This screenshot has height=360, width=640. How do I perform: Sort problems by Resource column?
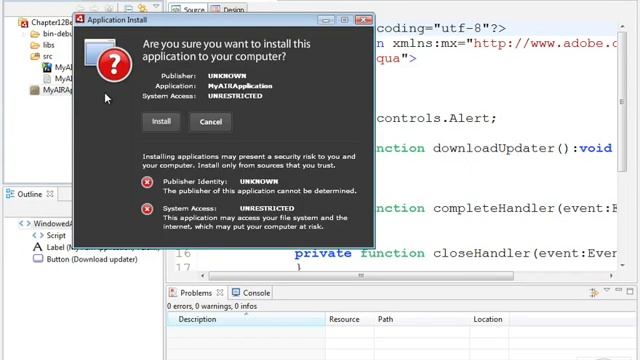(350, 319)
